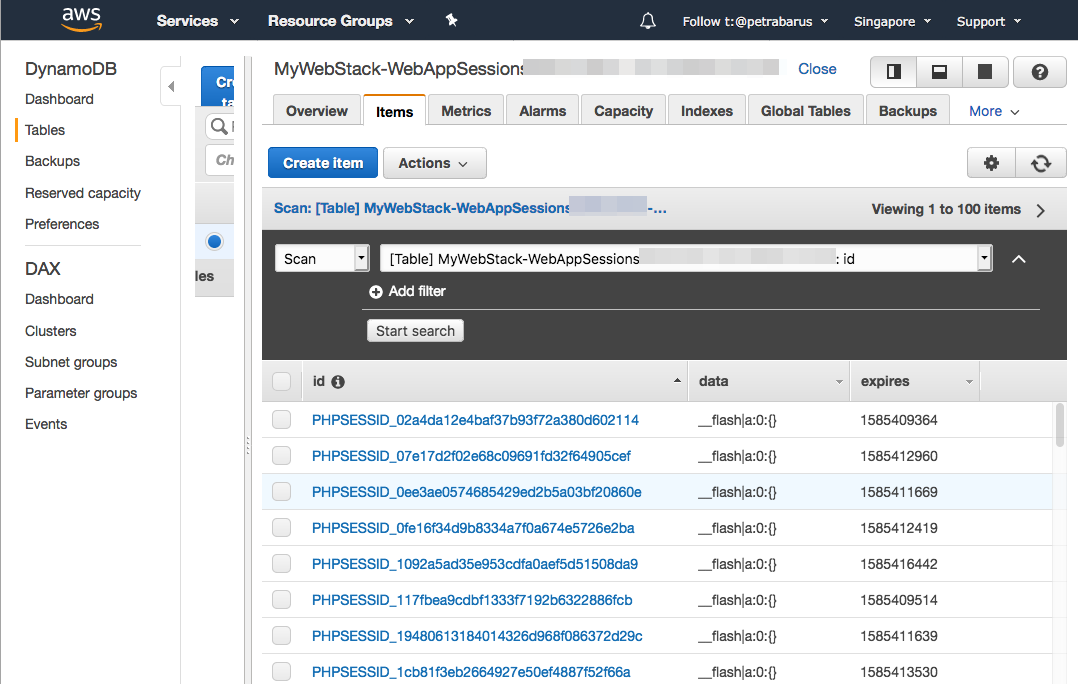
Task: Open table settings gear icon
Action: [x=991, y=163]
